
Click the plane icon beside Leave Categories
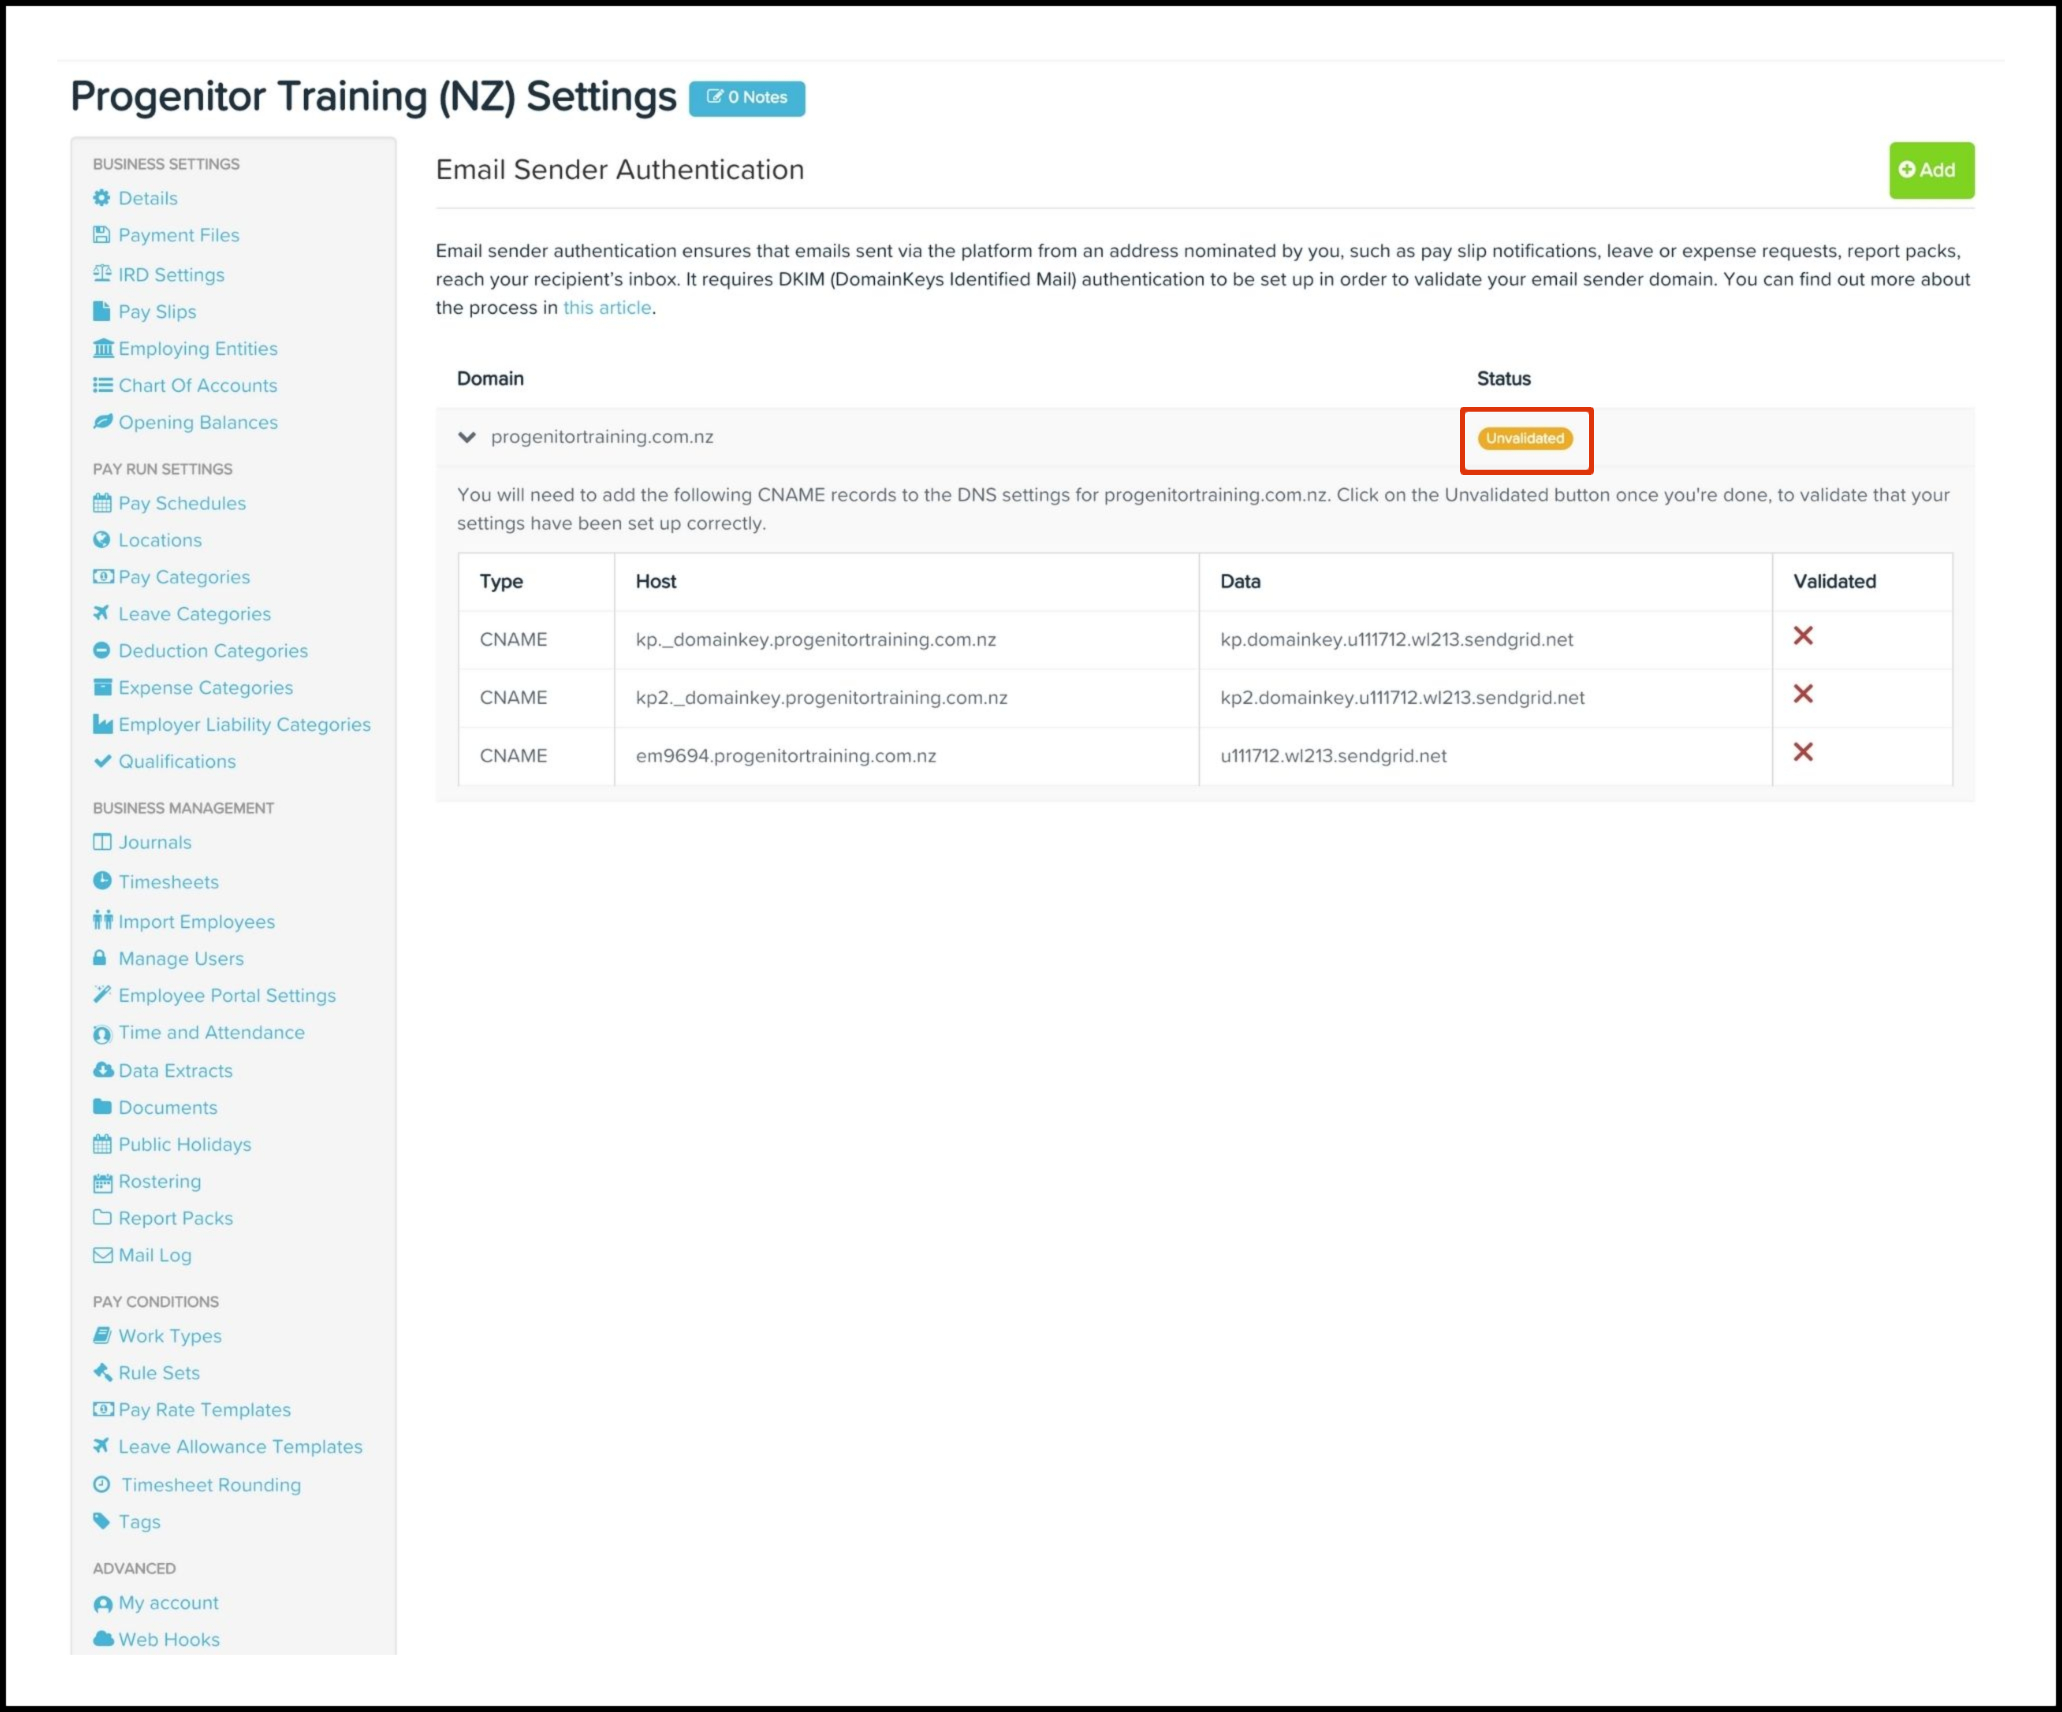[x=101, y=613]
